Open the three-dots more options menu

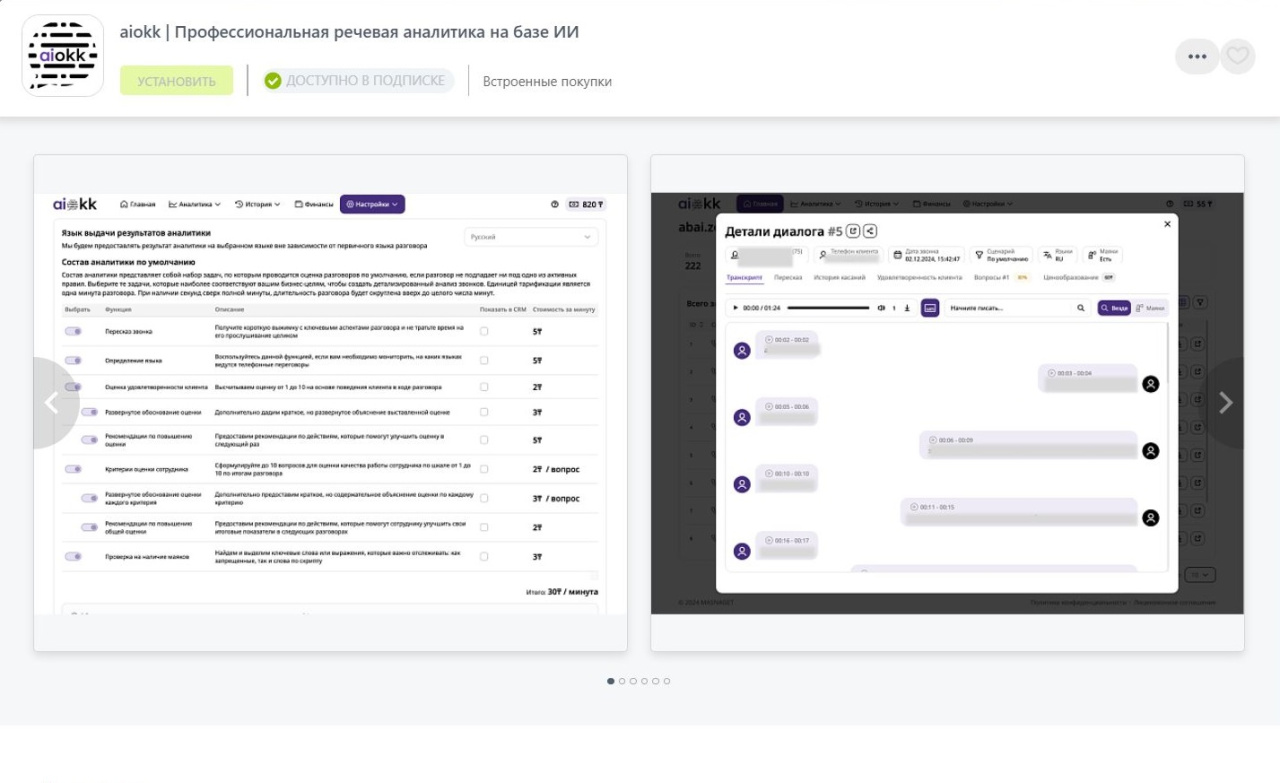[1197, 56]
